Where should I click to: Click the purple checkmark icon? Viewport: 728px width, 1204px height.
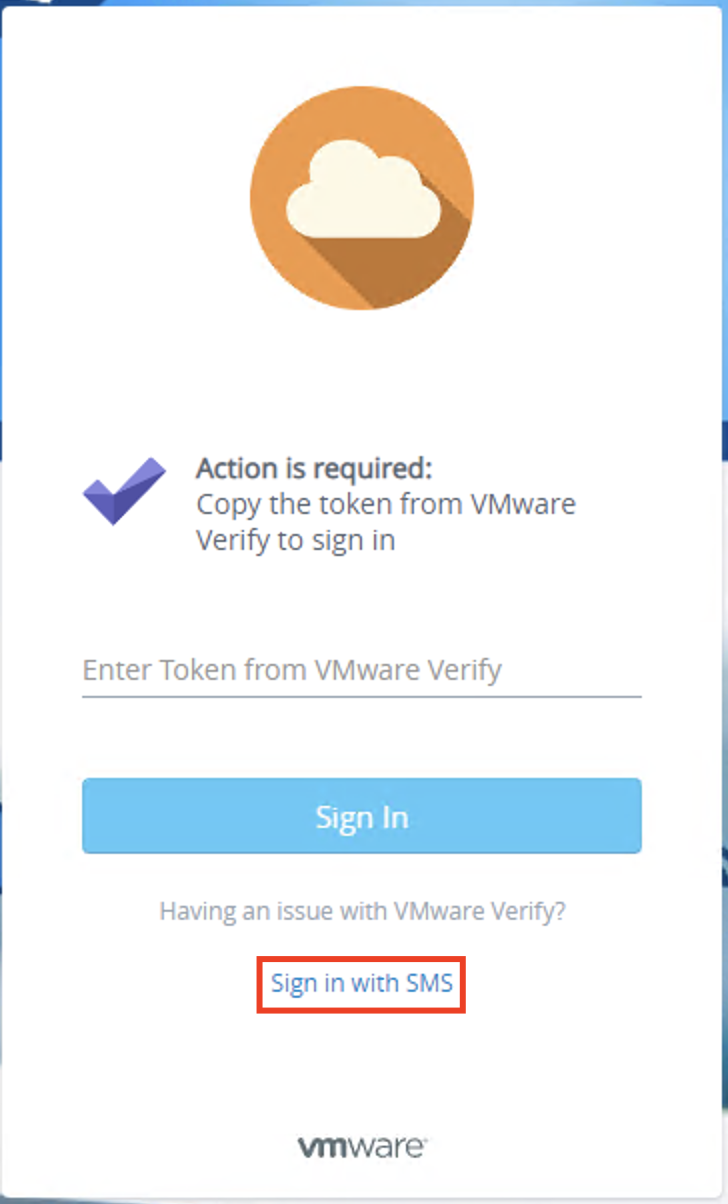[x=124, y=490]
